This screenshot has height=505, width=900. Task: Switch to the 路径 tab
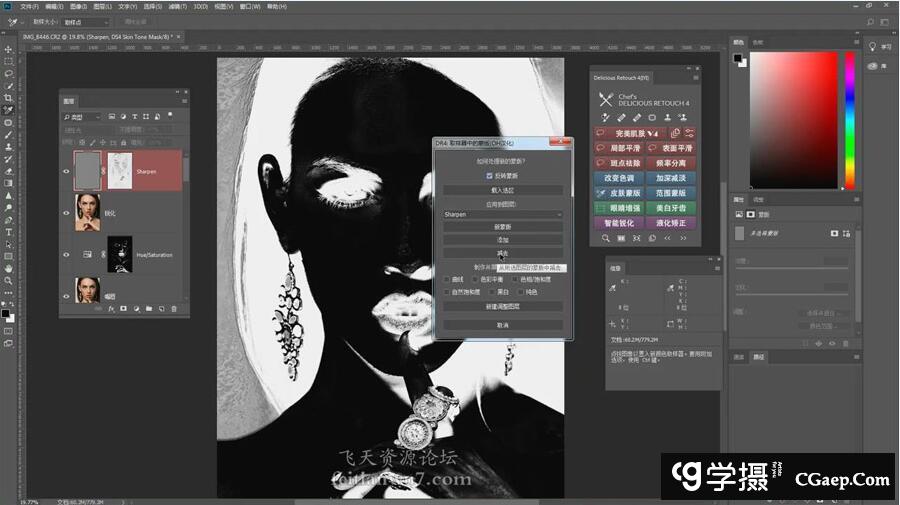point(759,356)
